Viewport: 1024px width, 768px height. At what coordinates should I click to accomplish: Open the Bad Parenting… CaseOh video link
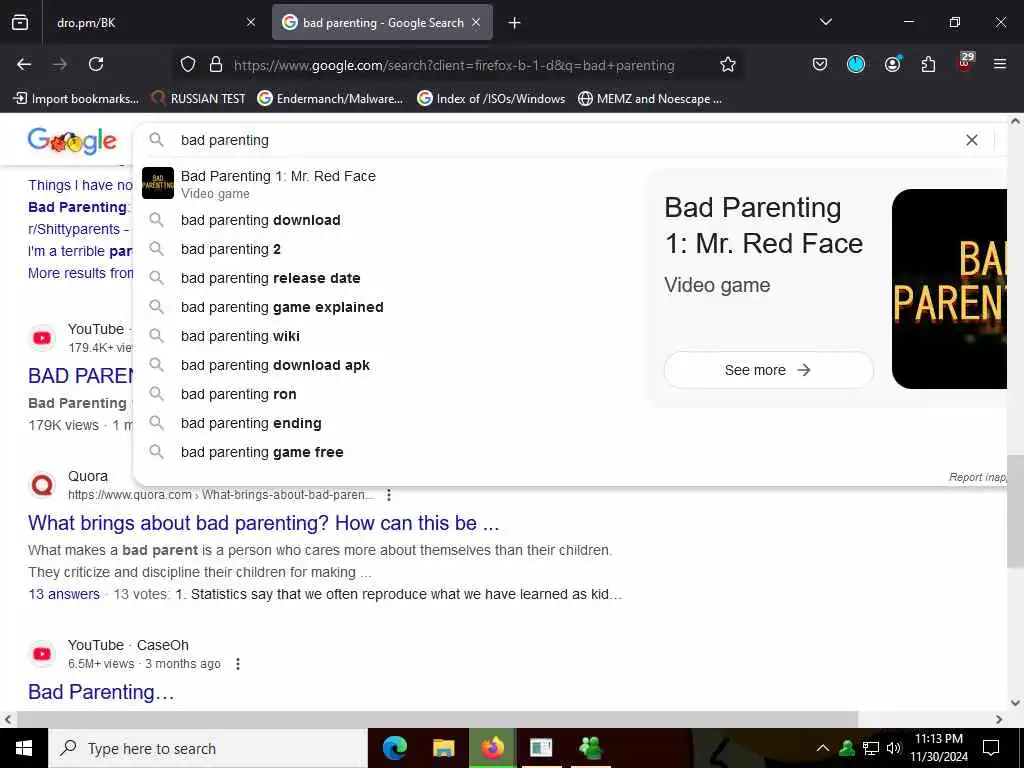[x=101, y=692]
